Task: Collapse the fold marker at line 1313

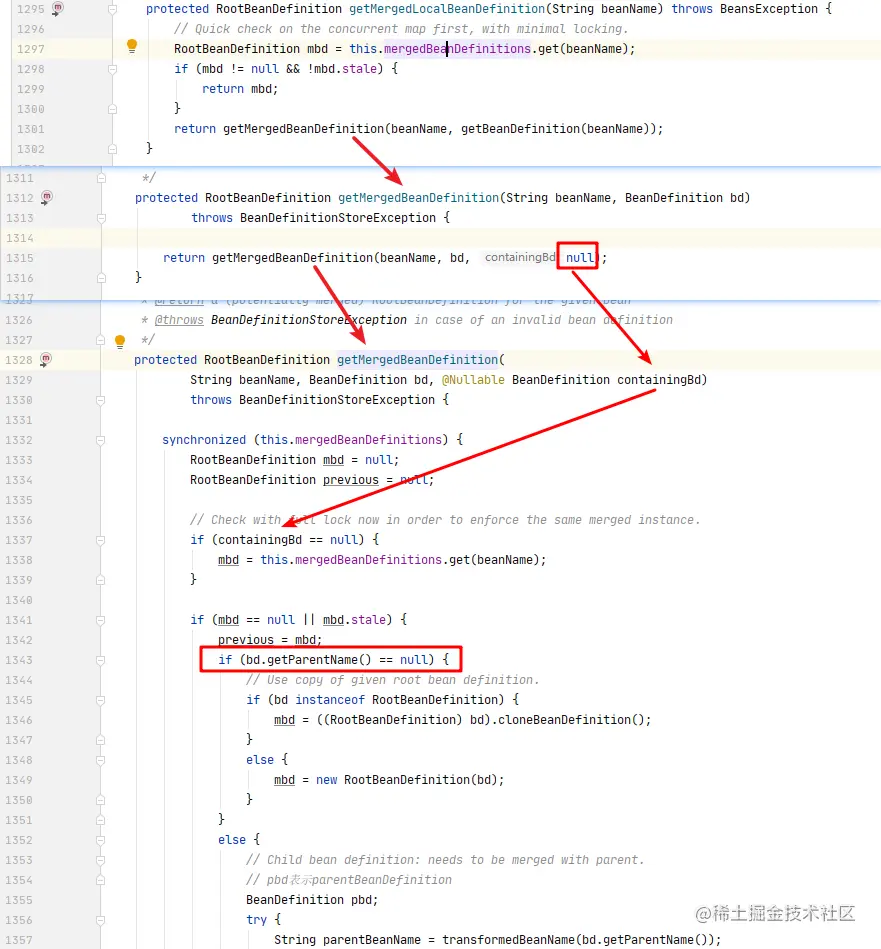Action: click(101, 218)
